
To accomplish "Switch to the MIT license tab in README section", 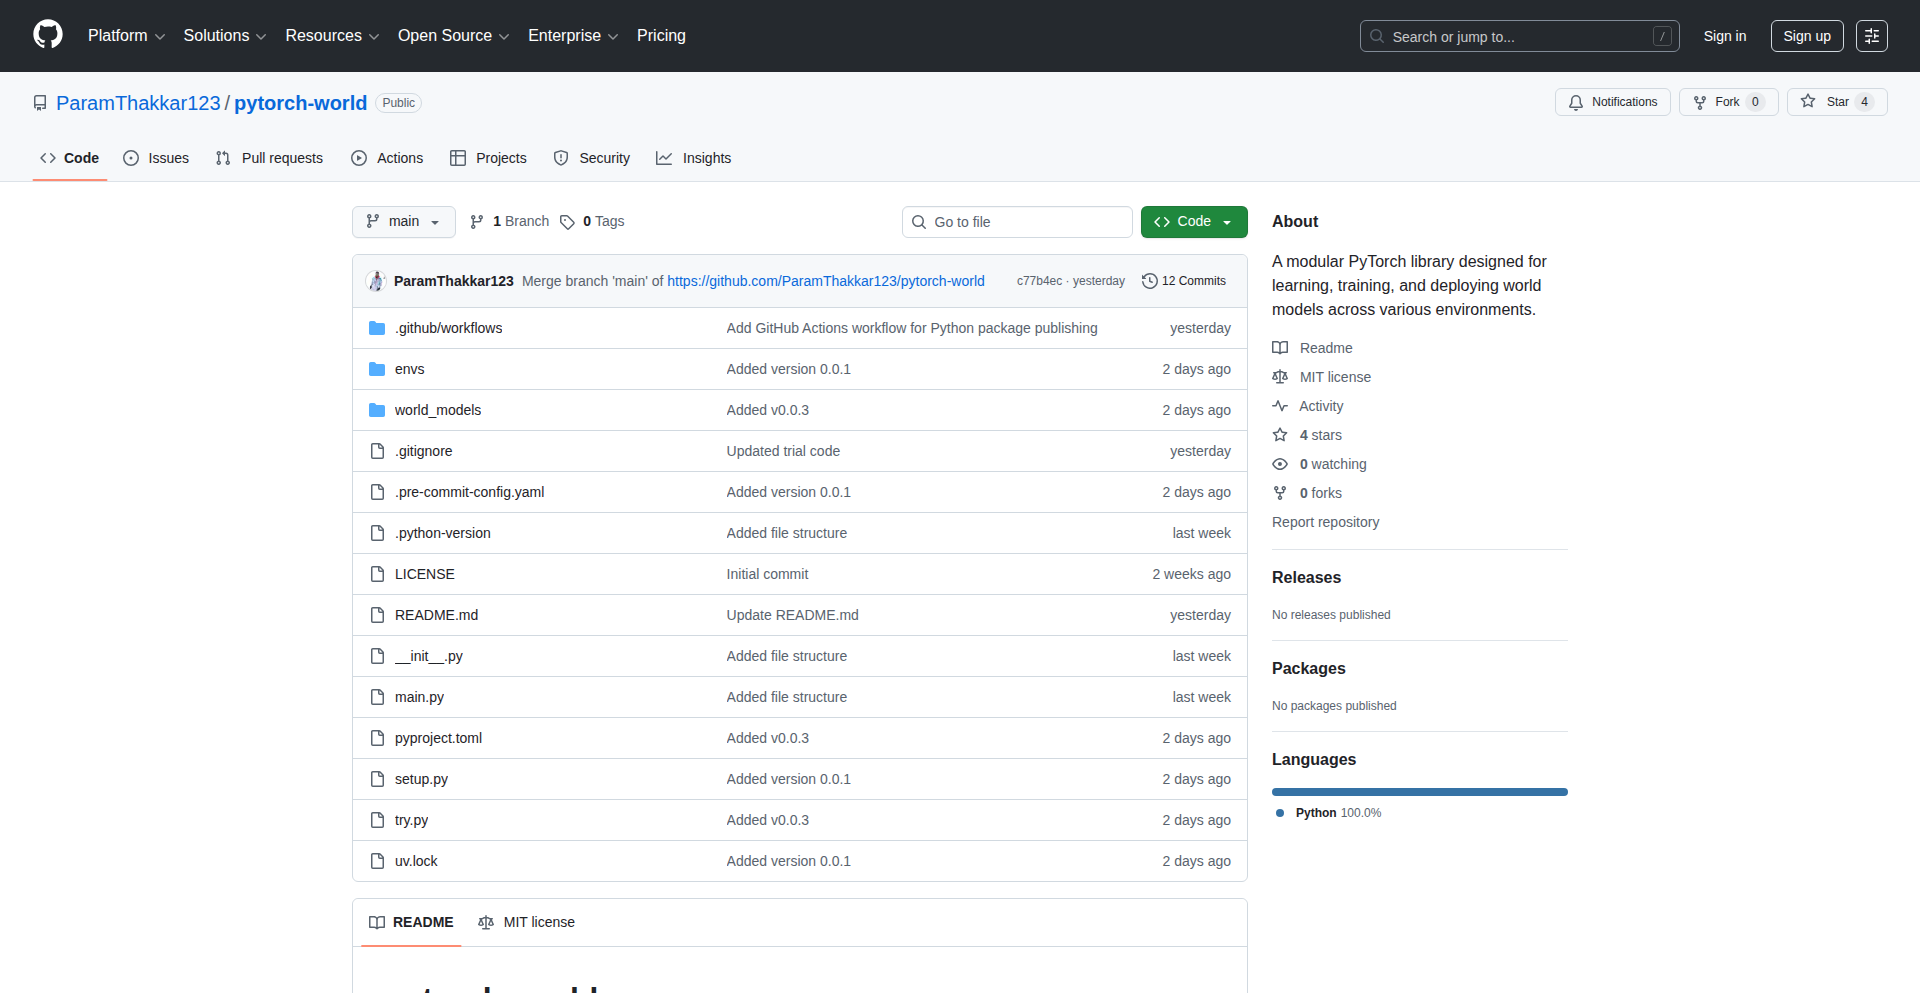I will click(x=526, y=922).
